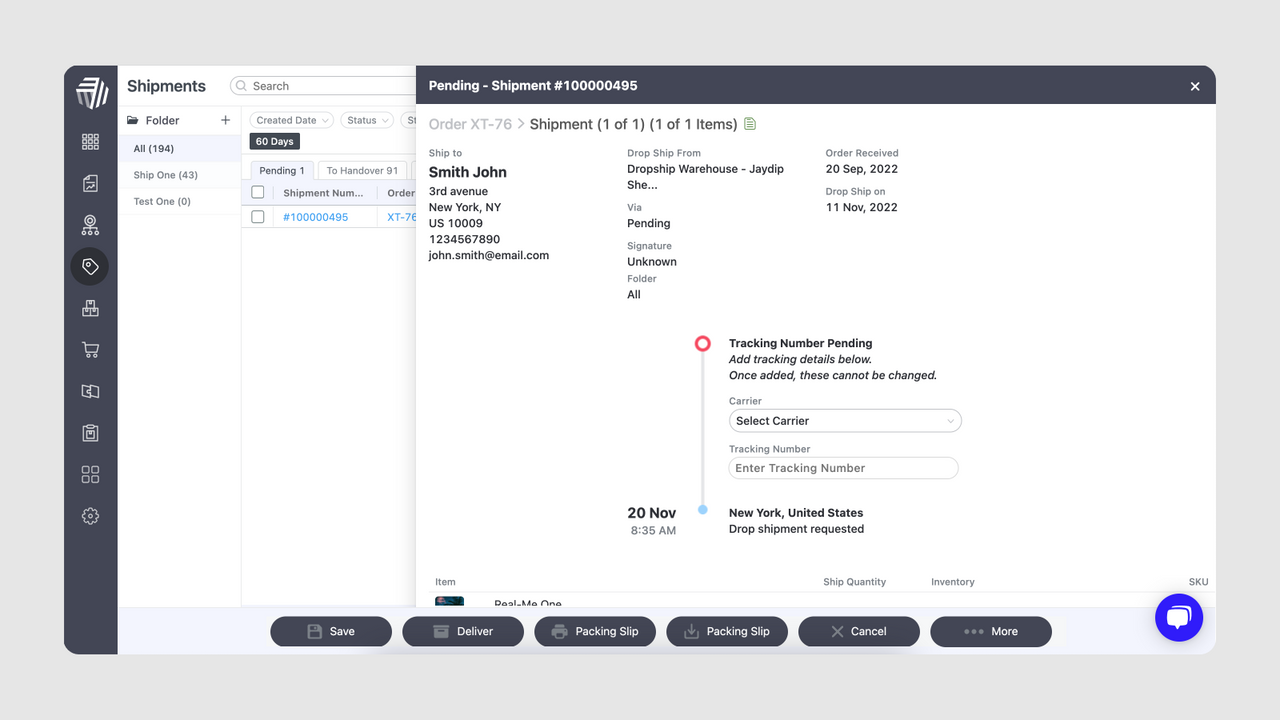Image resolution: width=1280 pixels, height=720 pixels.
Task: Select the Ship One (43) folder
Action: coord(179,175)
